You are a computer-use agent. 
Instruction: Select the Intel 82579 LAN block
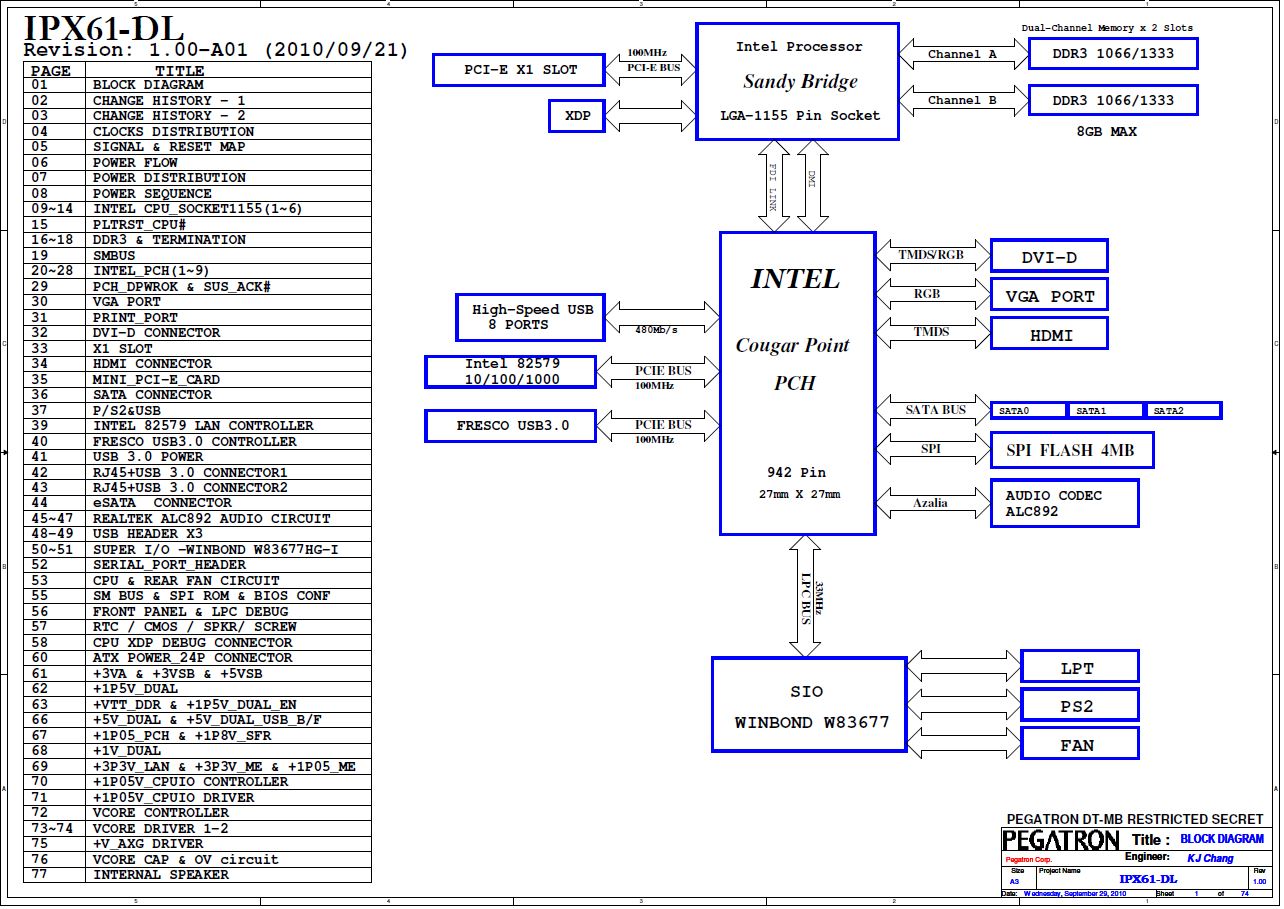point(511,371)
